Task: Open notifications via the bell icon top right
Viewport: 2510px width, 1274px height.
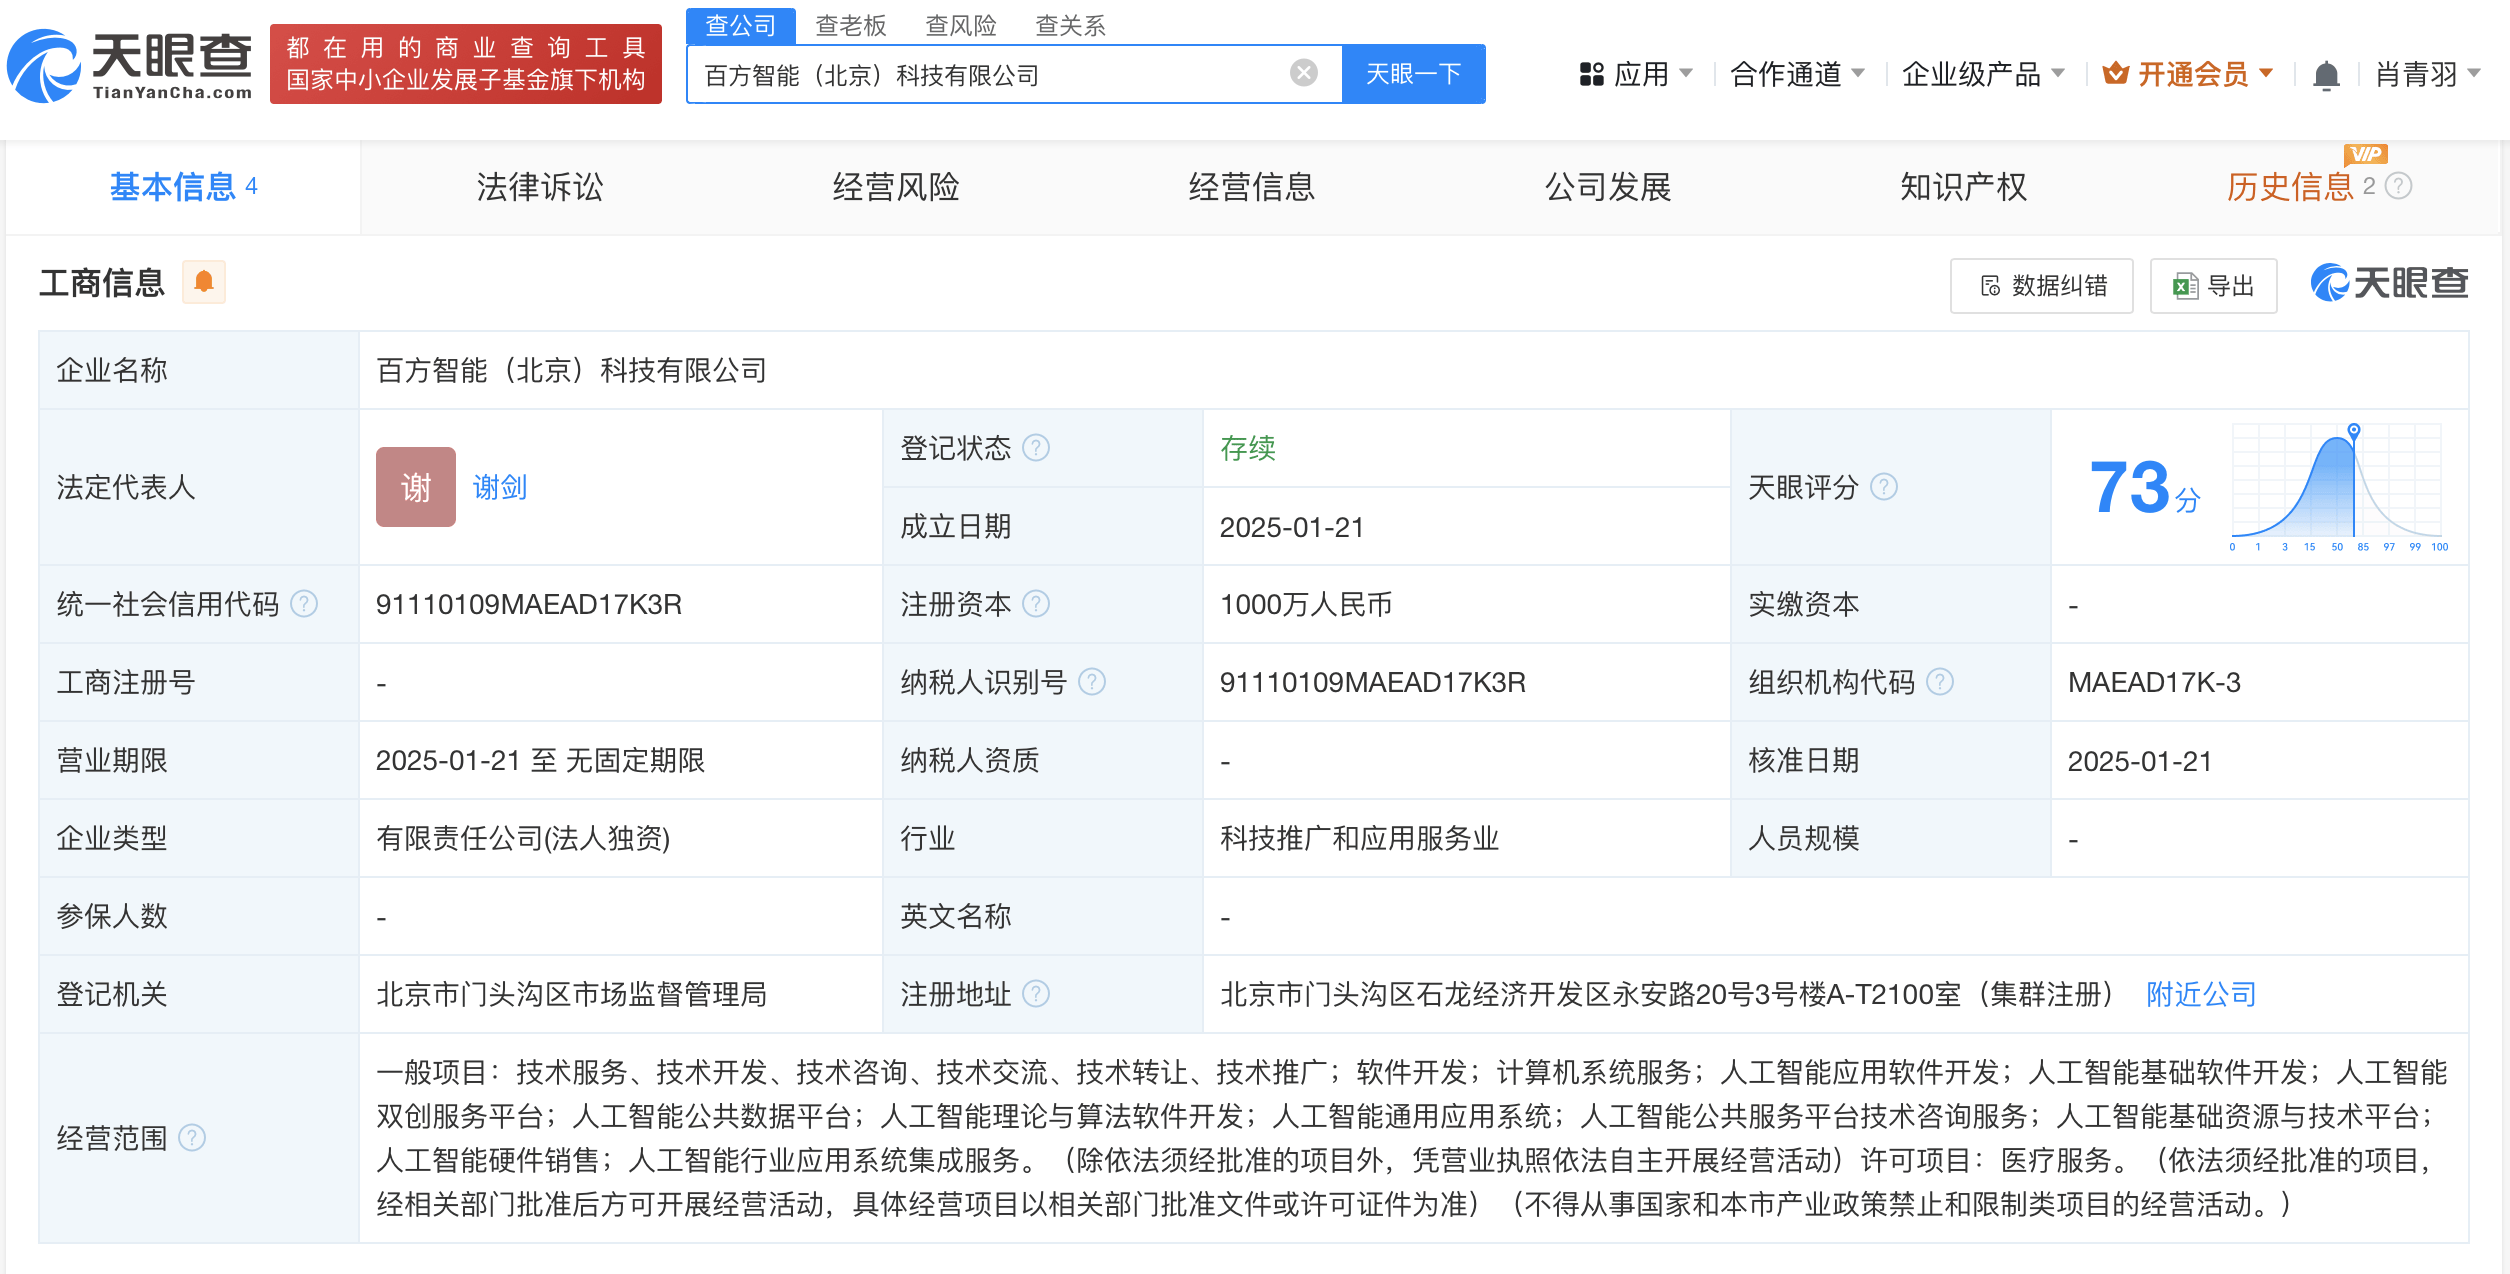Action: (2327, 73)
